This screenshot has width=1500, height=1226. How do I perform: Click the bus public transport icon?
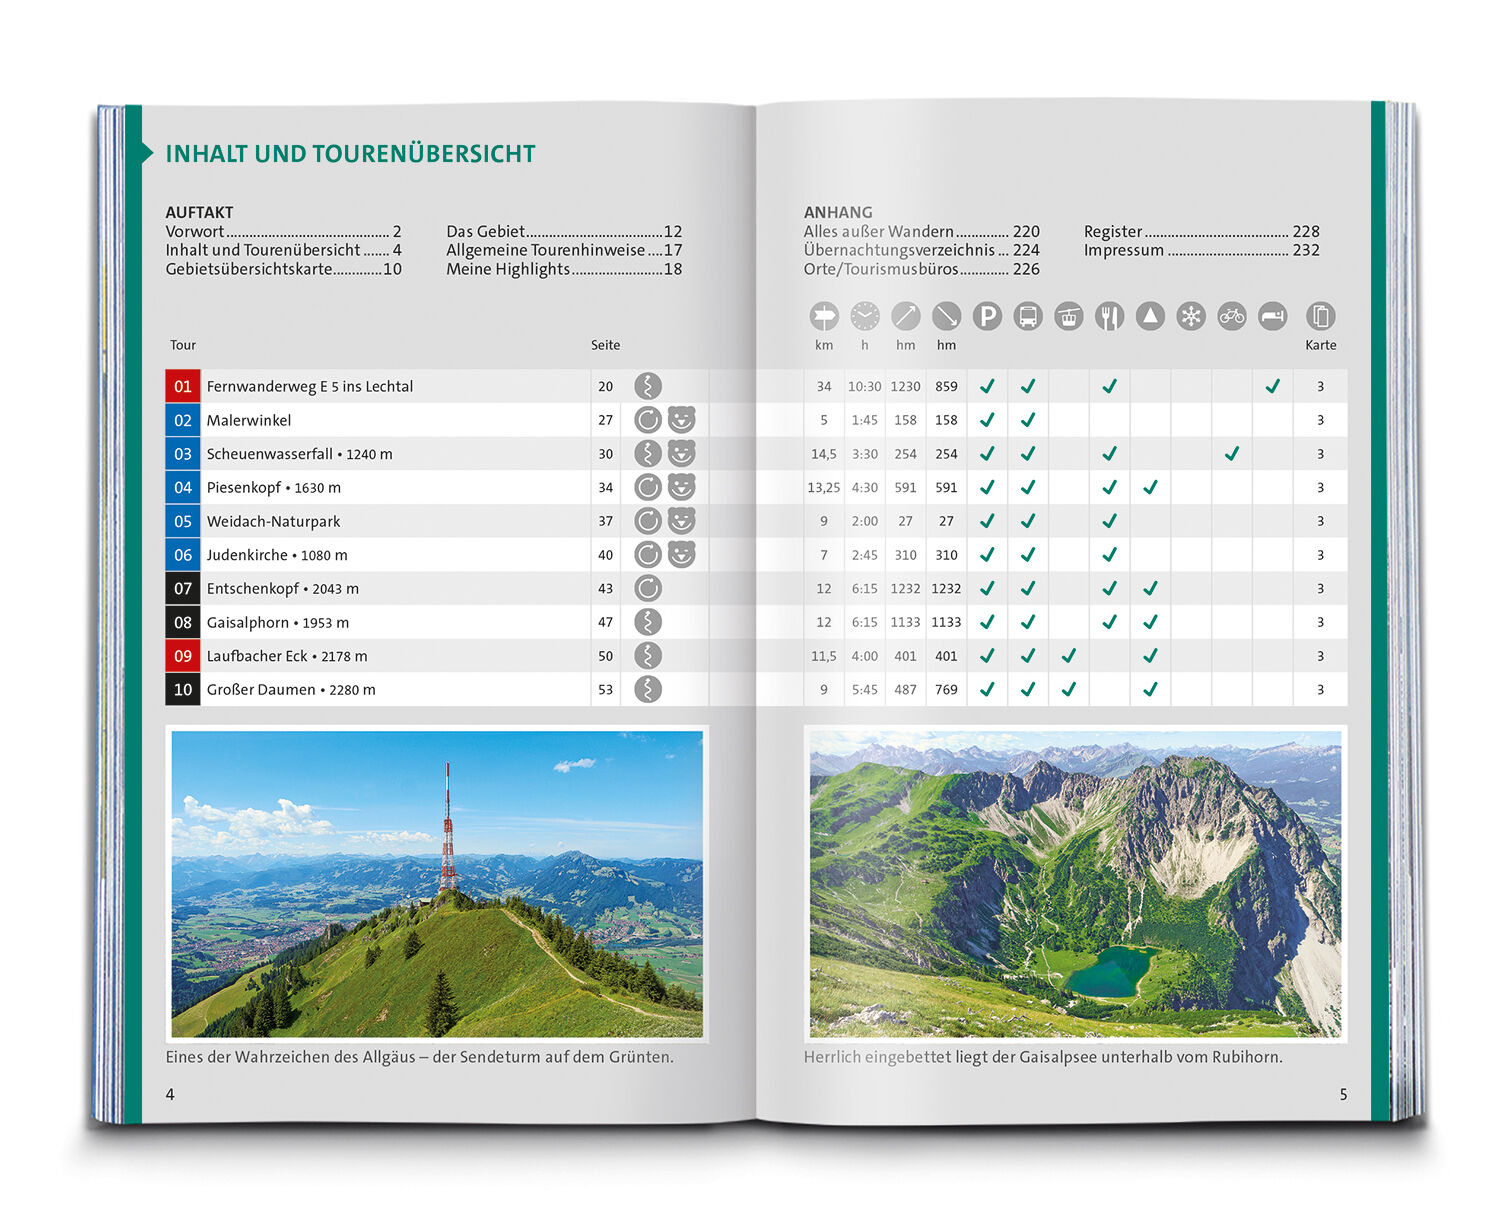(x=1027, y=317)
